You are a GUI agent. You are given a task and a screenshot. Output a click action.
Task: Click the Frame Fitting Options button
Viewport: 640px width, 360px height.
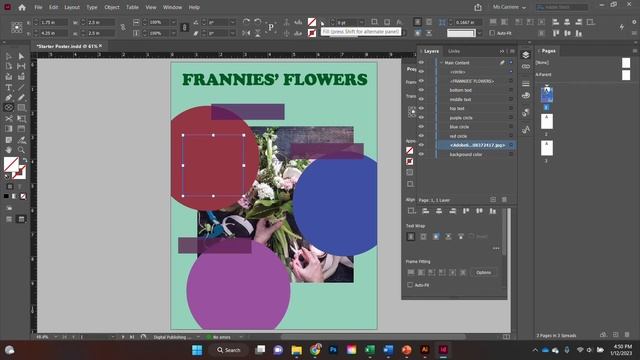tap(483, 272)
